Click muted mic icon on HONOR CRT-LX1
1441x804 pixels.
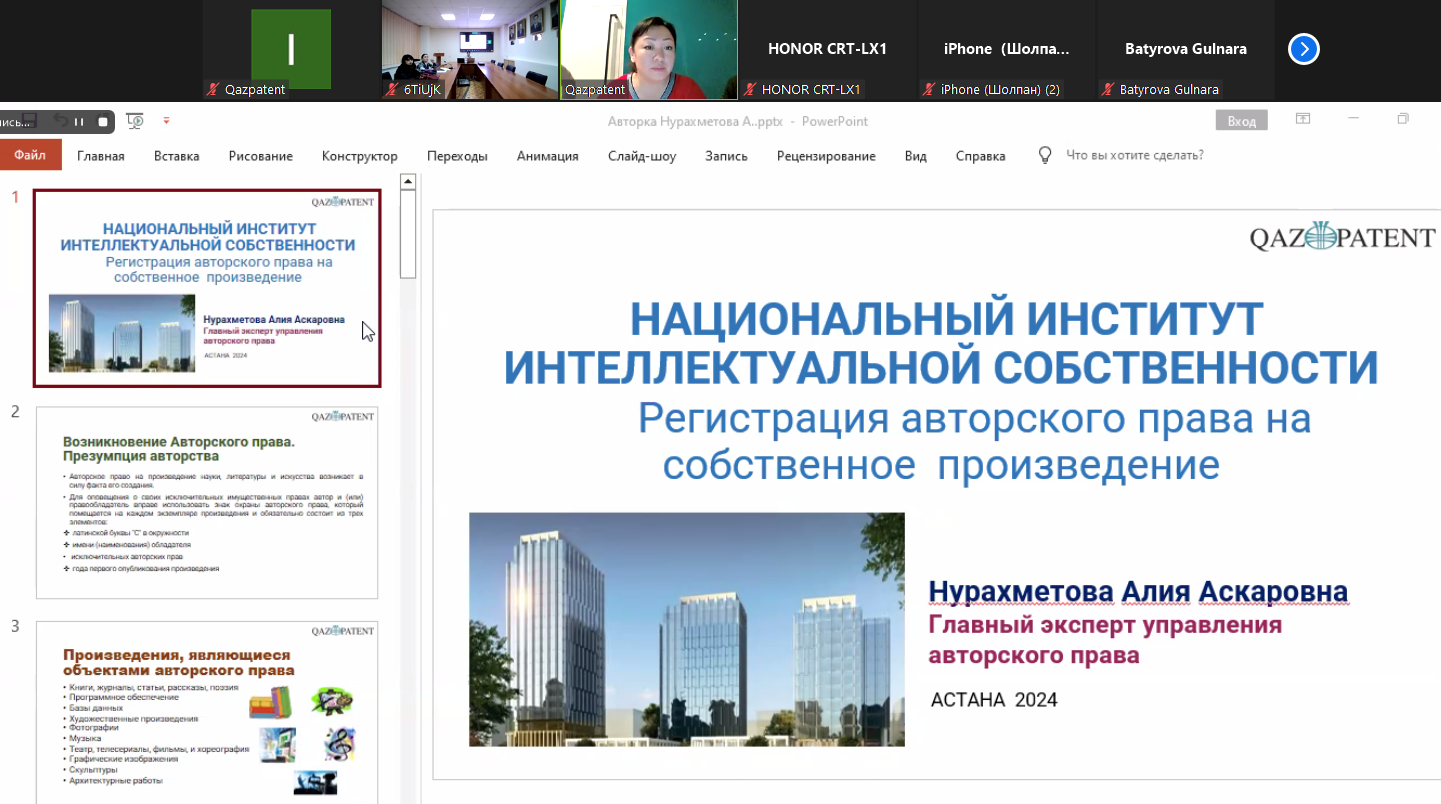749,90
